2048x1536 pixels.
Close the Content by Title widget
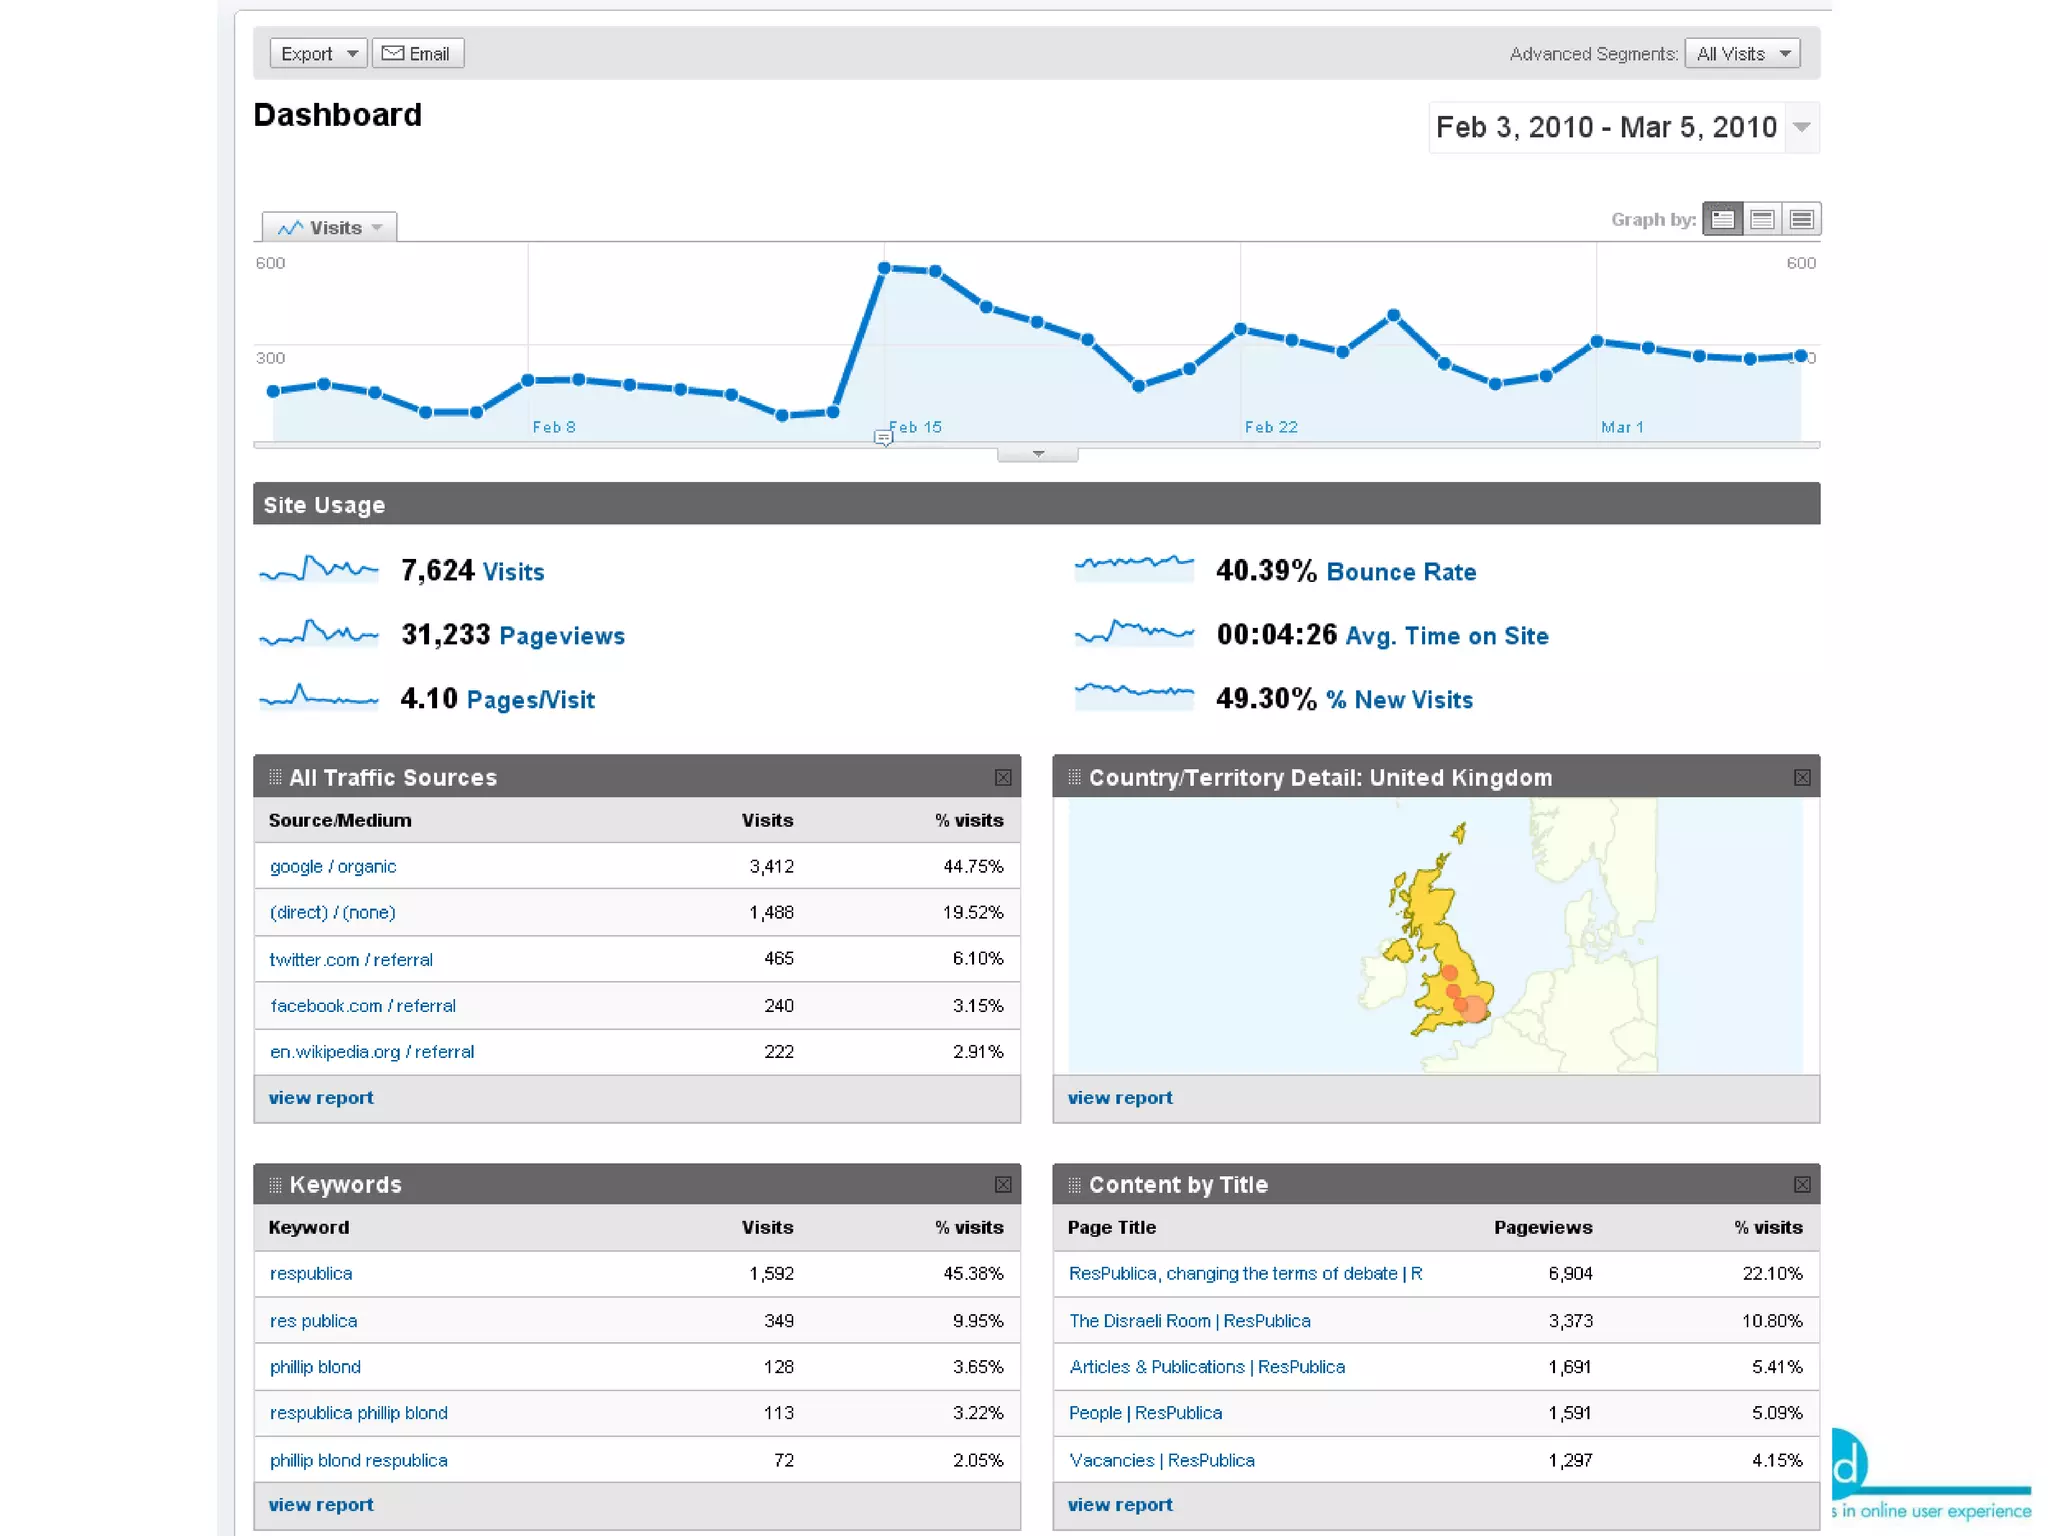click(1802, 1184)
